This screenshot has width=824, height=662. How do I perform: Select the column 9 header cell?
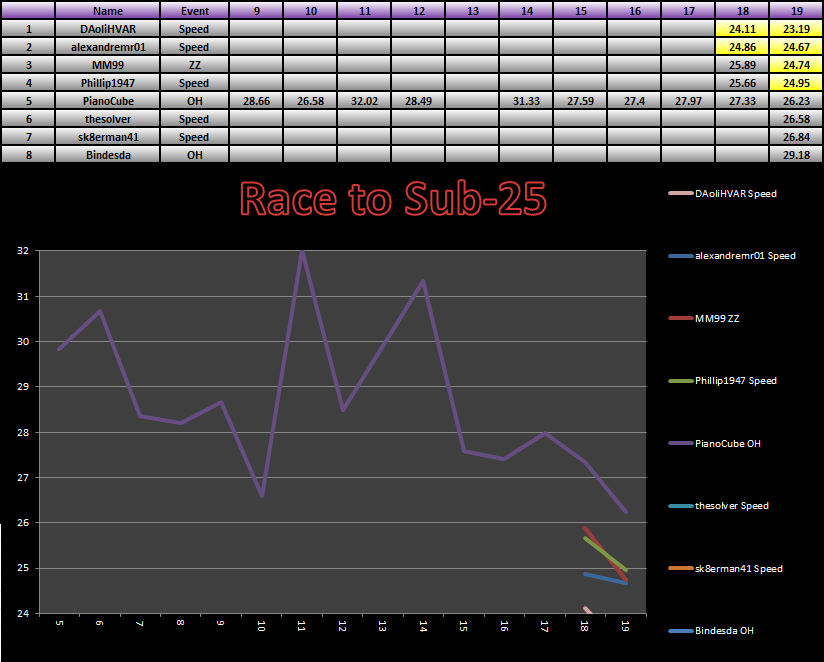point(256,11)
